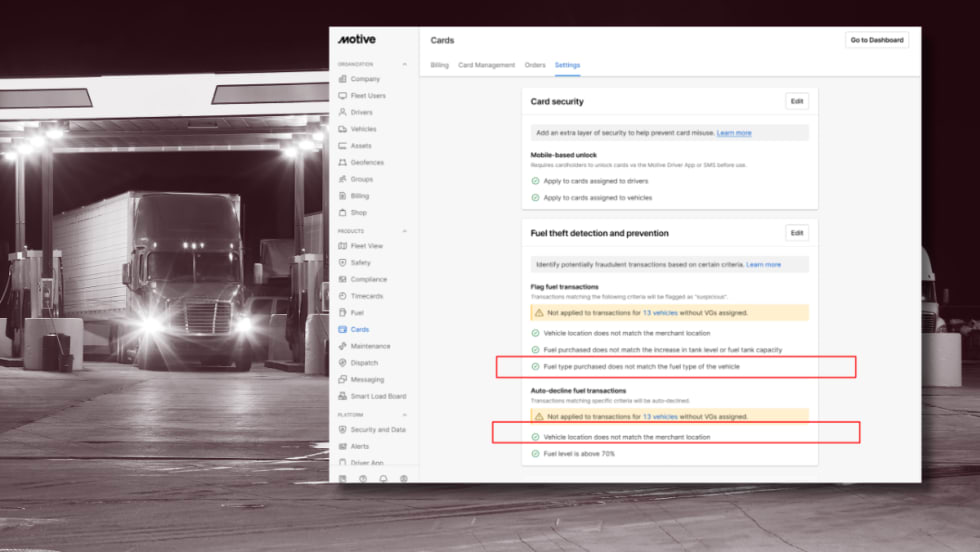Screen dimensions: 980x552
Task: Click the Motive logo
Action: point(356,40)
